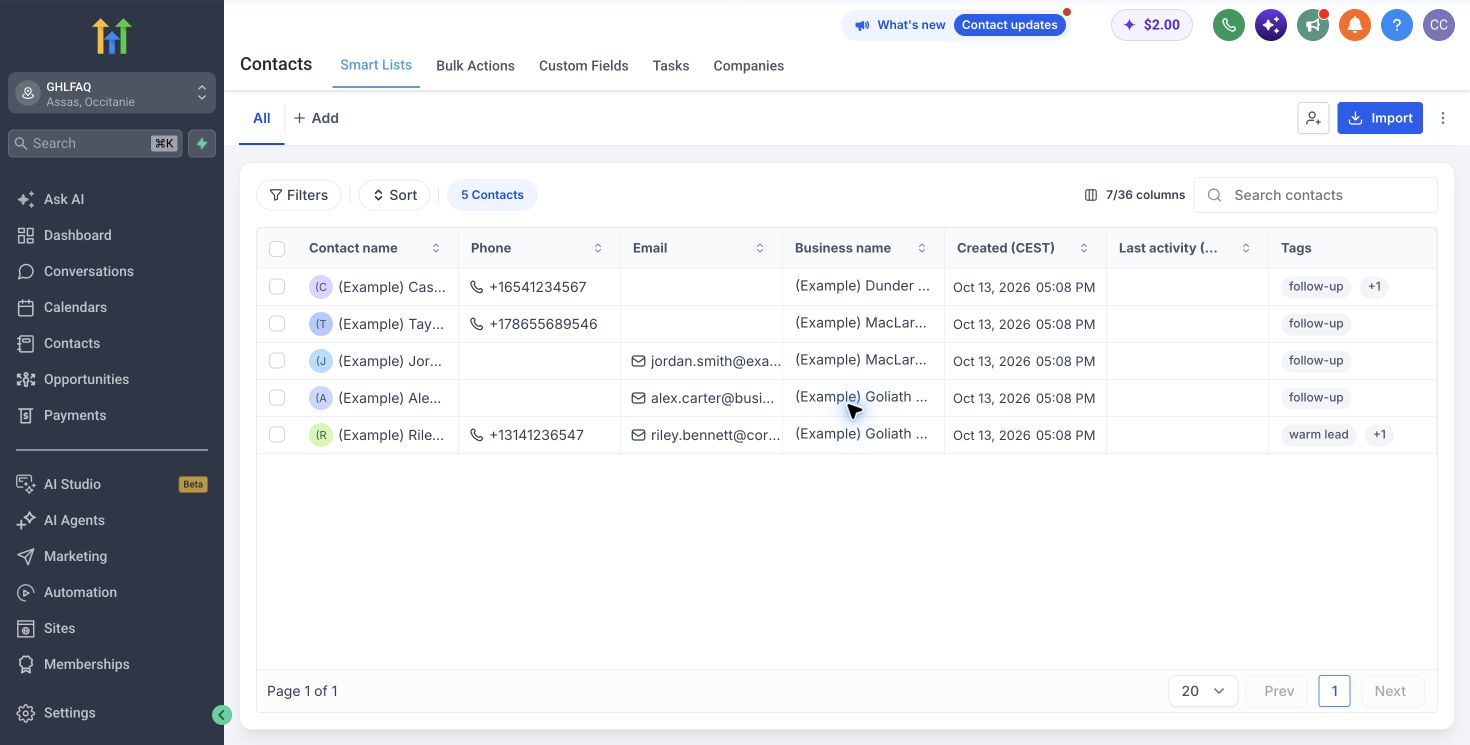The image size is (1470, 745).
Task: Toggle the select-all contacts header checkbox
Action: click(277, 249)
